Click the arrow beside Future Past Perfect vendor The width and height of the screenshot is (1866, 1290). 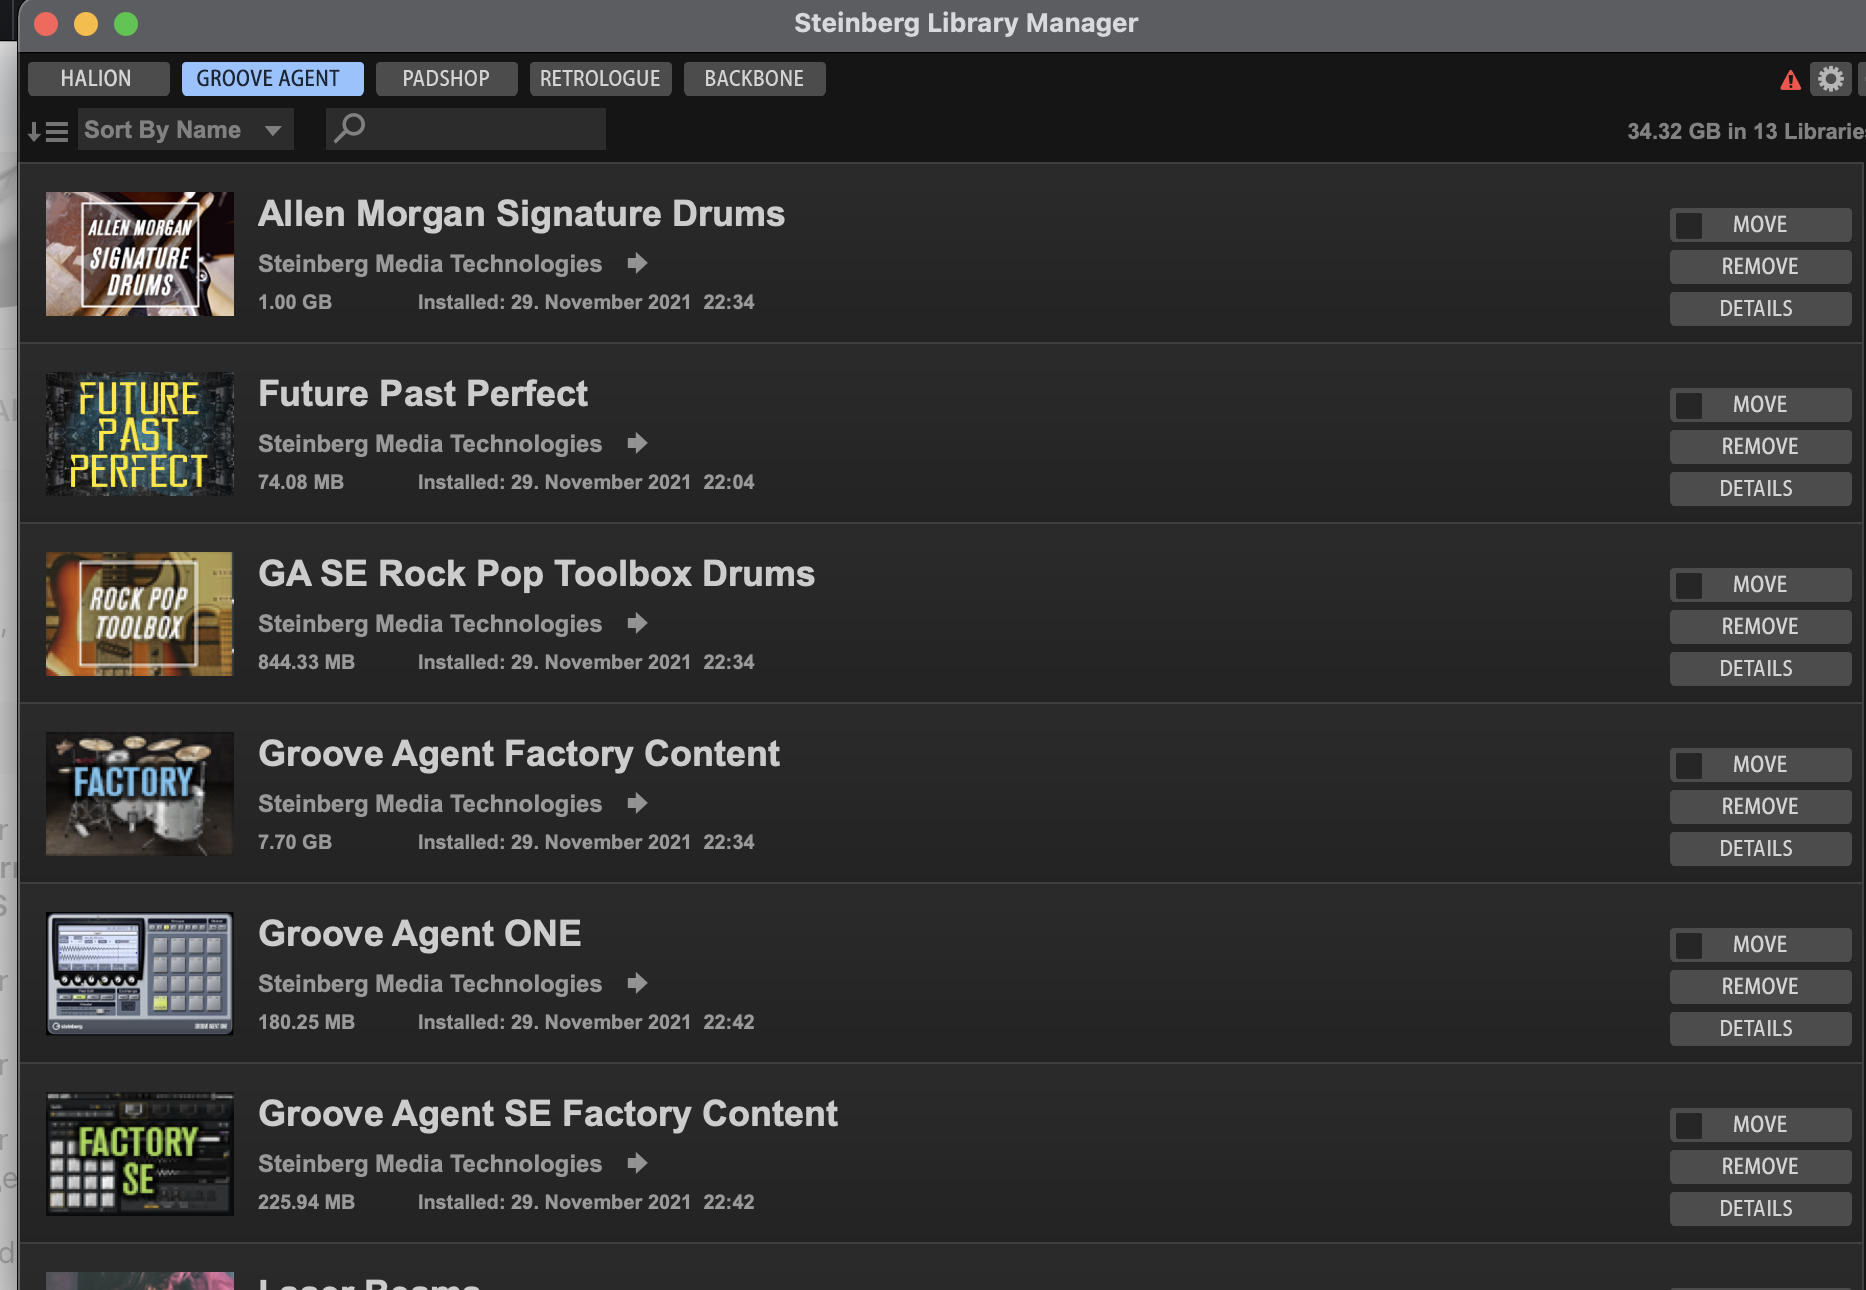point(637,443)
